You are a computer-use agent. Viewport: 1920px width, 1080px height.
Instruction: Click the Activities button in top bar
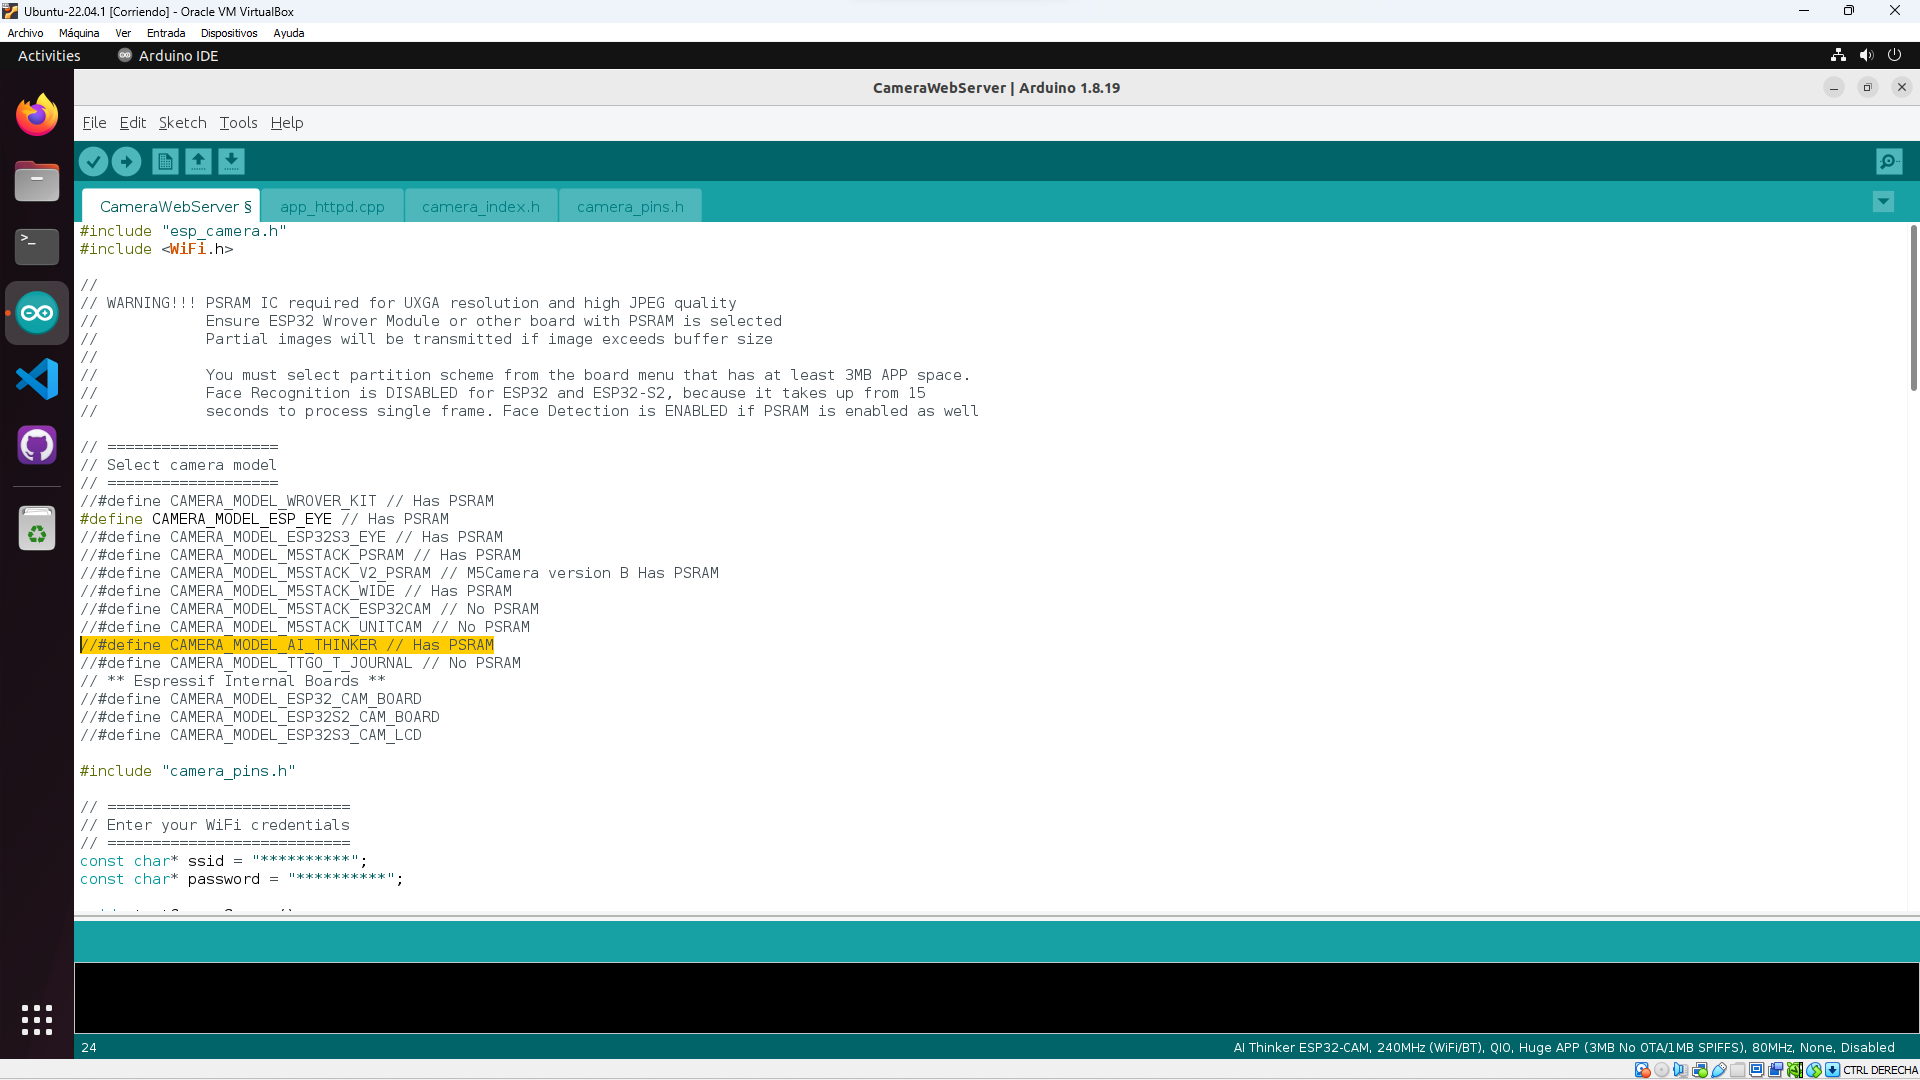[x=49, y=56]
